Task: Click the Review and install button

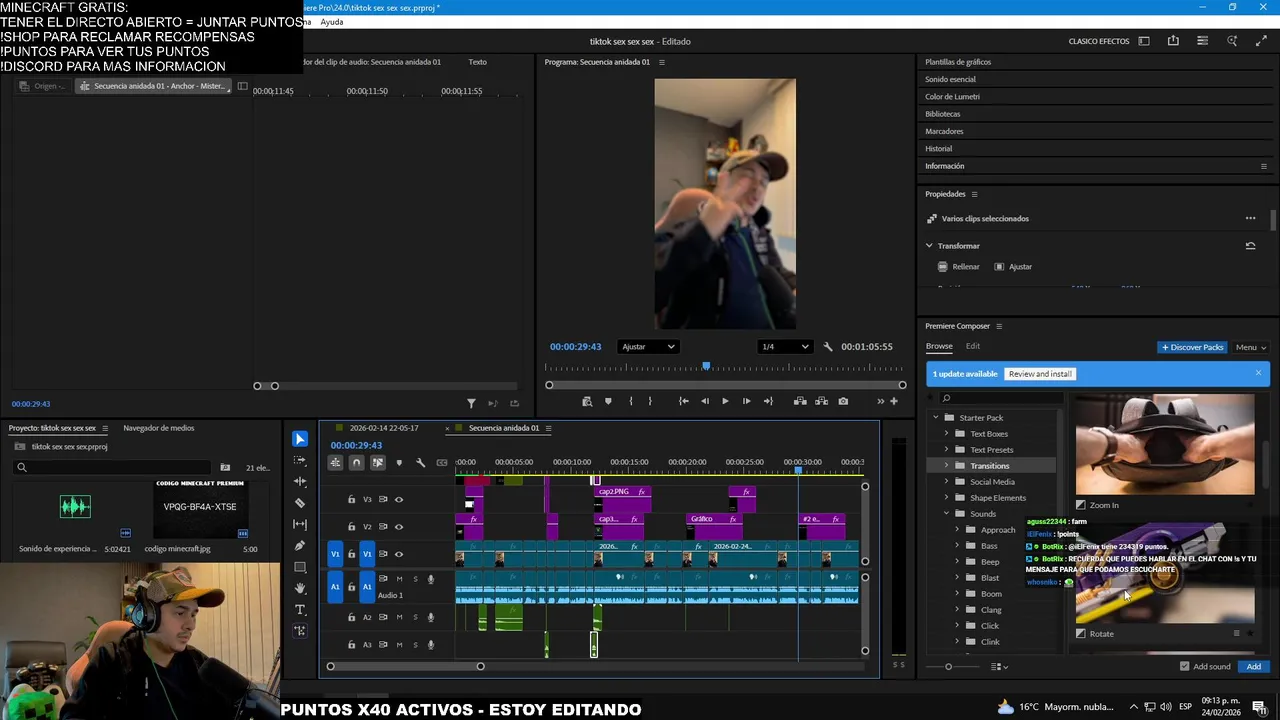Action: click(1040, 374)
